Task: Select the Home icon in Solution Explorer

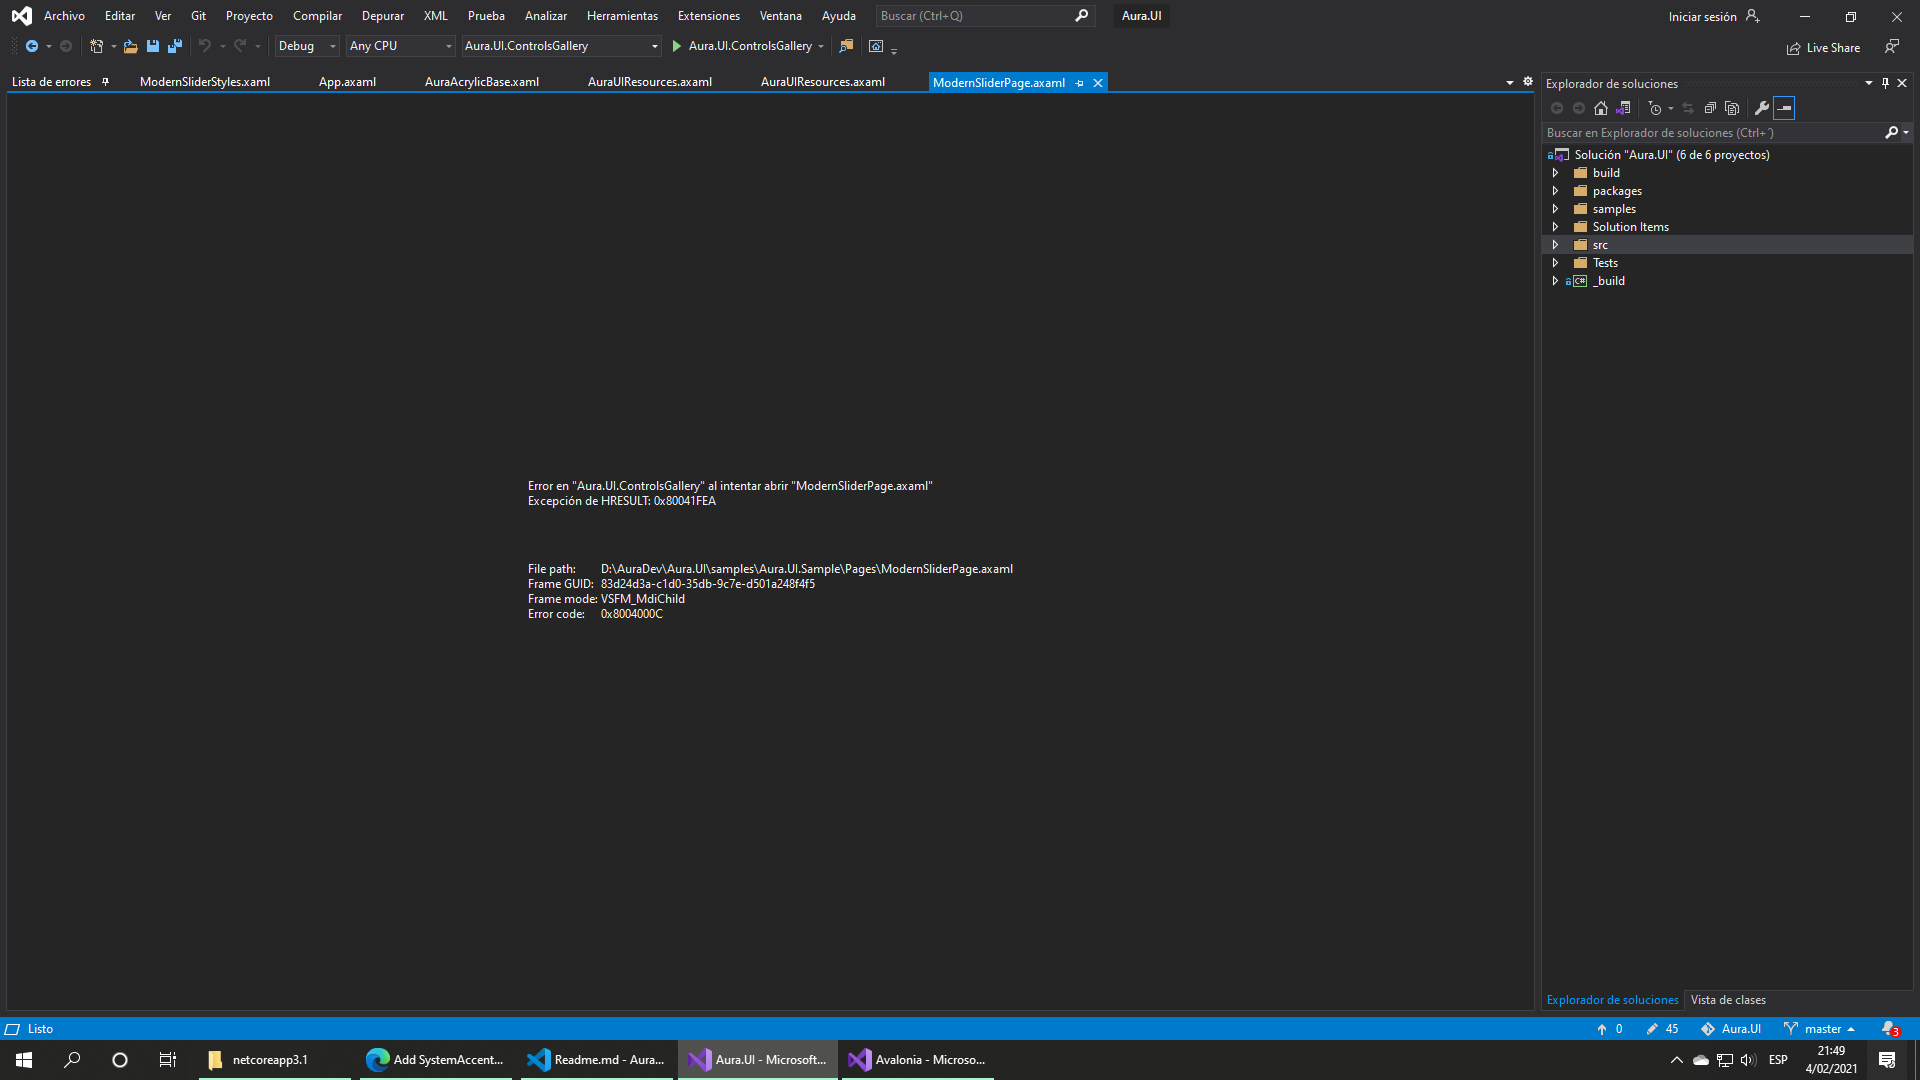Action: coord(1601,108)
